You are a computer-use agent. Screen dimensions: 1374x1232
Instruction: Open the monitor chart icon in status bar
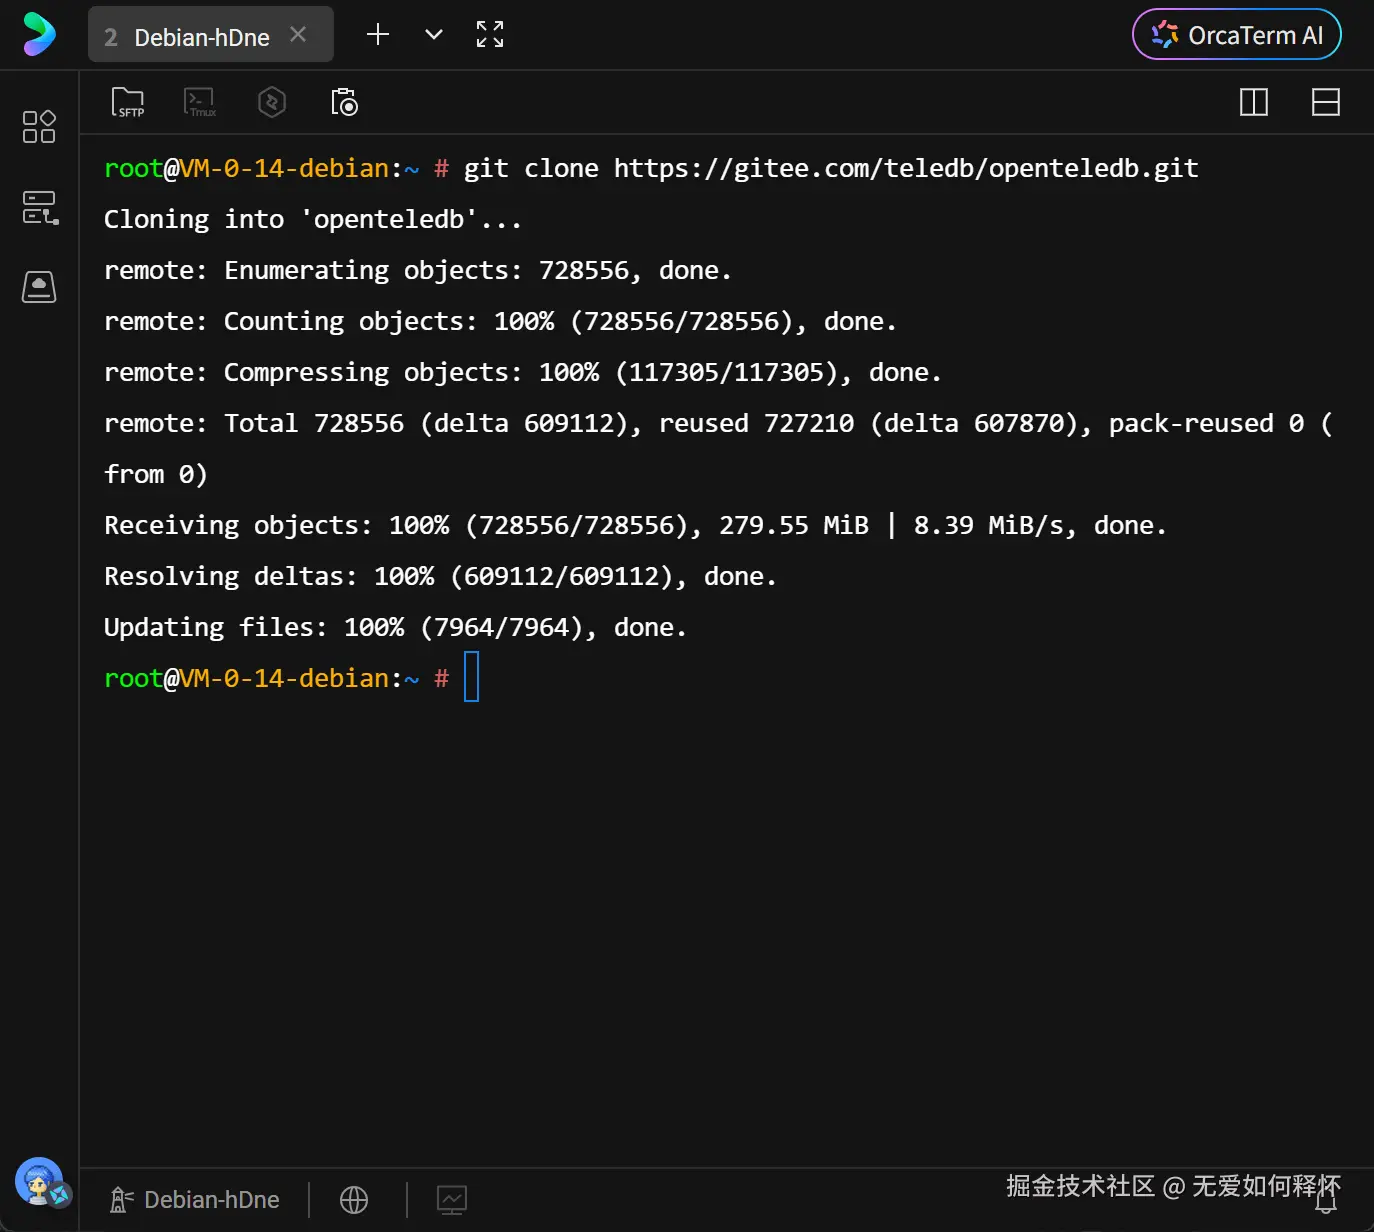(x=452, y=1200)
